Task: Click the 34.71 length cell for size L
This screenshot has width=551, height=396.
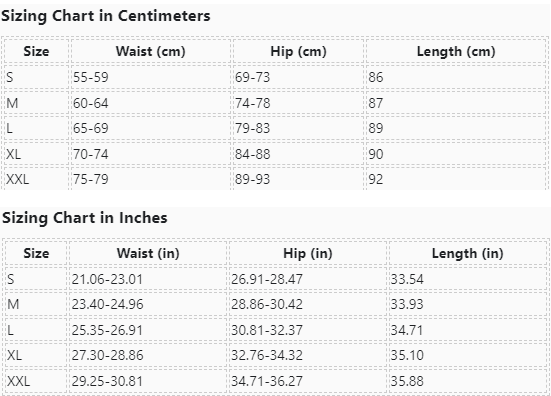Action: (467, 330)
